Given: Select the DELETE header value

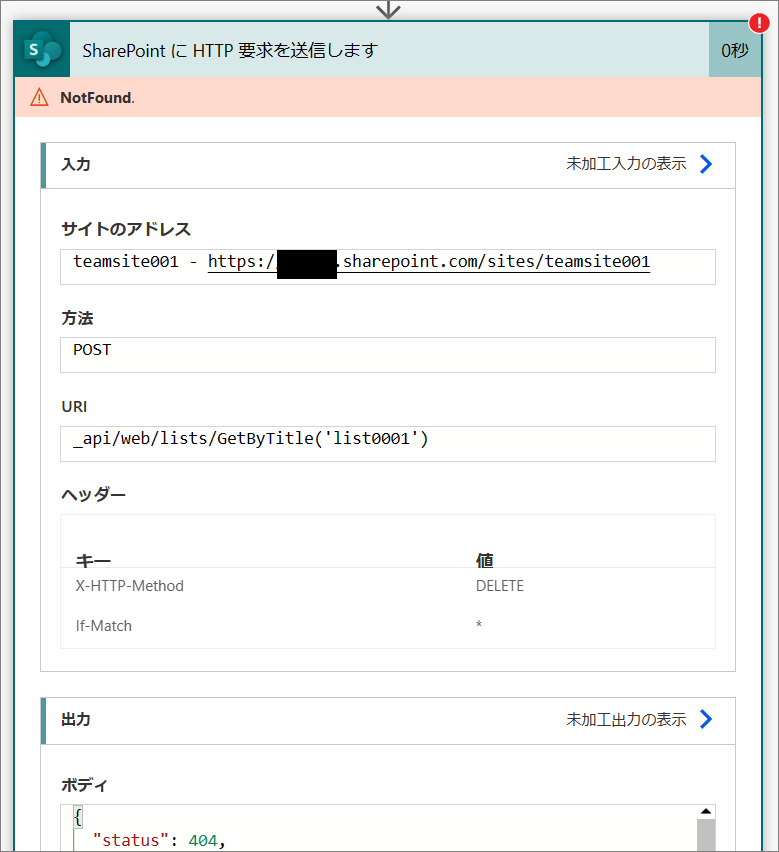Looking at the screenshot, I should pos(500,586).
